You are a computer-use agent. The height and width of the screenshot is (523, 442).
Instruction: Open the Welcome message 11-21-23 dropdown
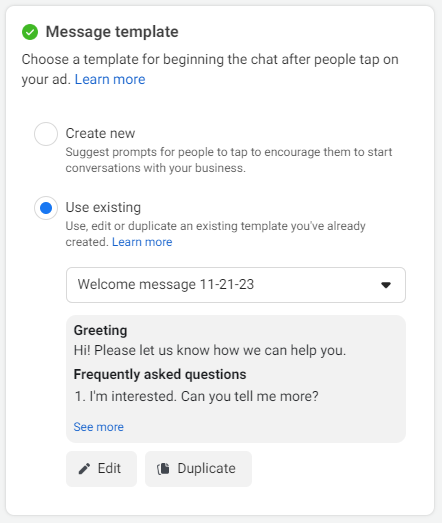click(236, 285)
